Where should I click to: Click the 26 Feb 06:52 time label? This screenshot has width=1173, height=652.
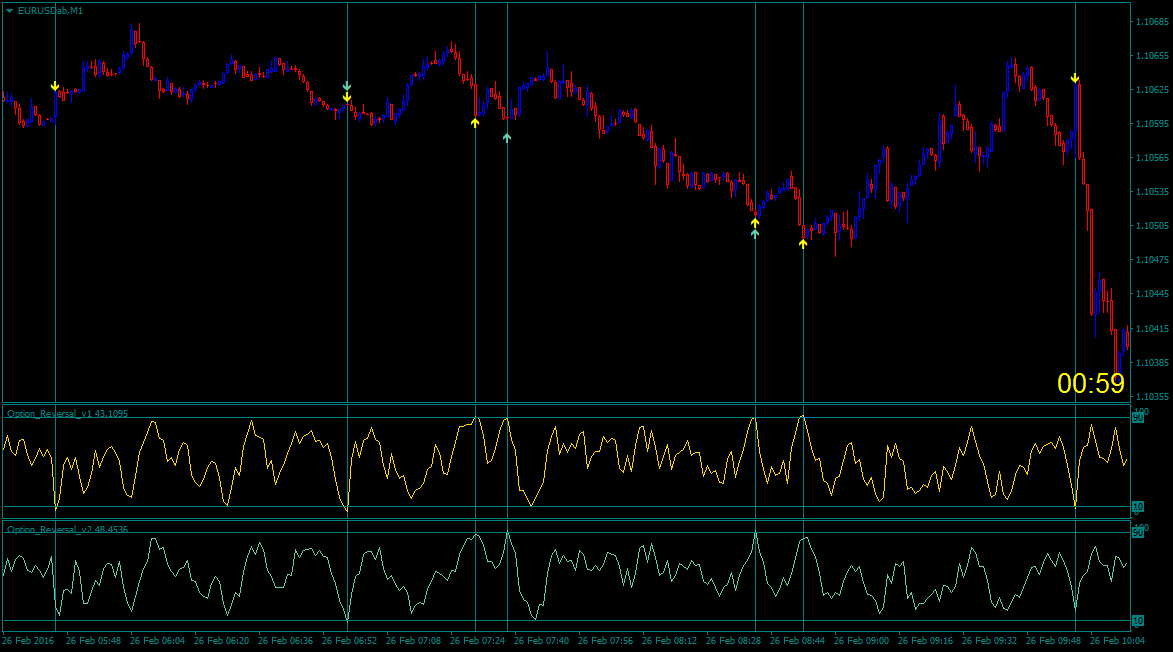[349, 641]
